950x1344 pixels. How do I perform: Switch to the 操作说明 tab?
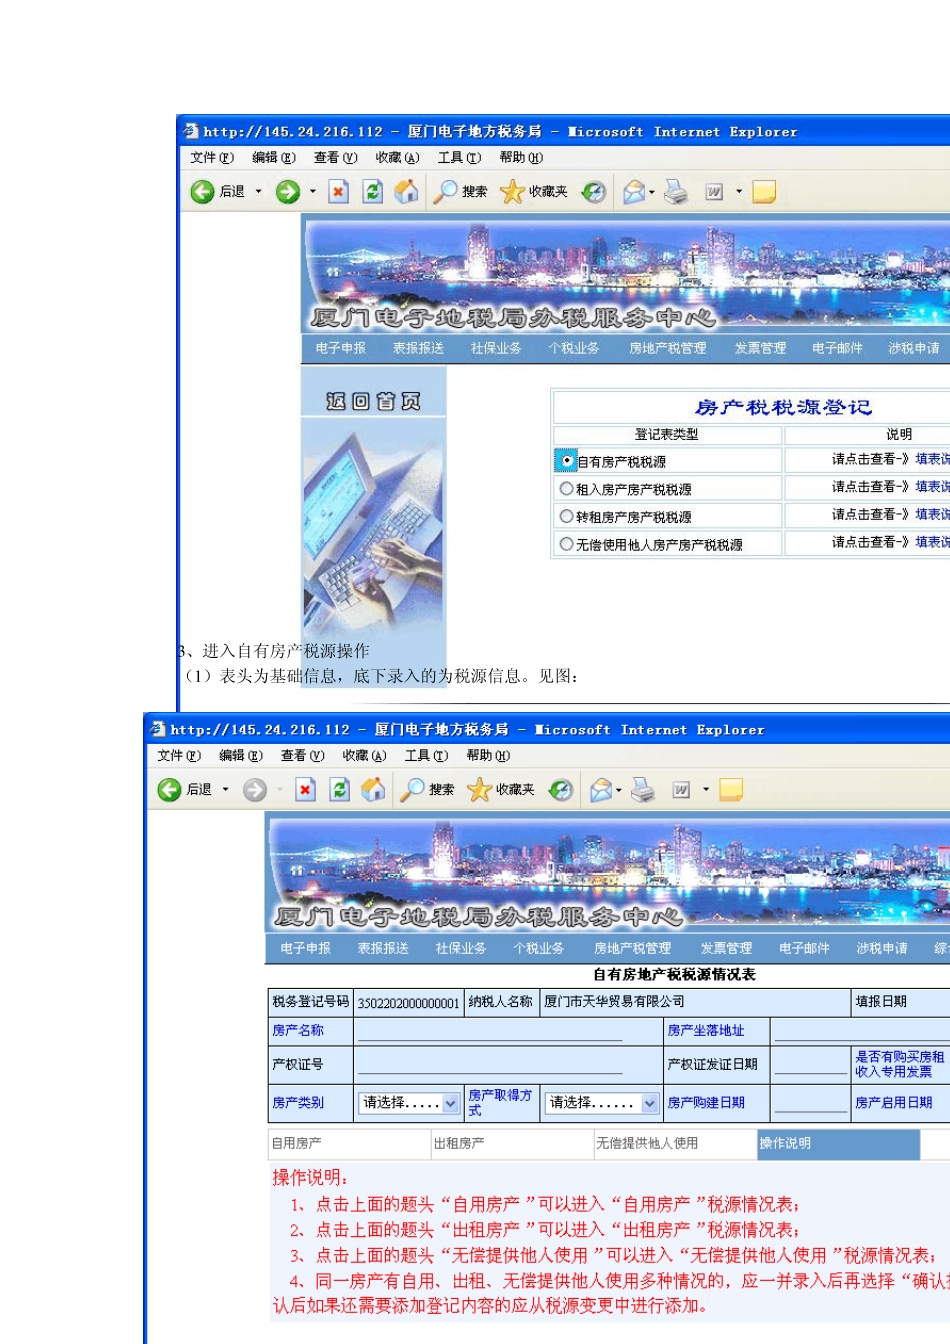(838, 1143)
